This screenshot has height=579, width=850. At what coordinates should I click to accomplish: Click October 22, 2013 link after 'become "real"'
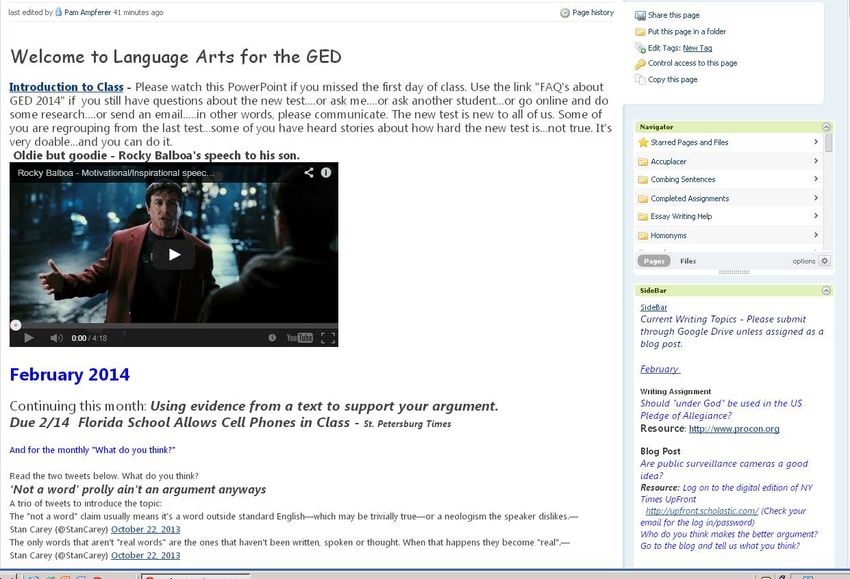(x=145, y=555)
